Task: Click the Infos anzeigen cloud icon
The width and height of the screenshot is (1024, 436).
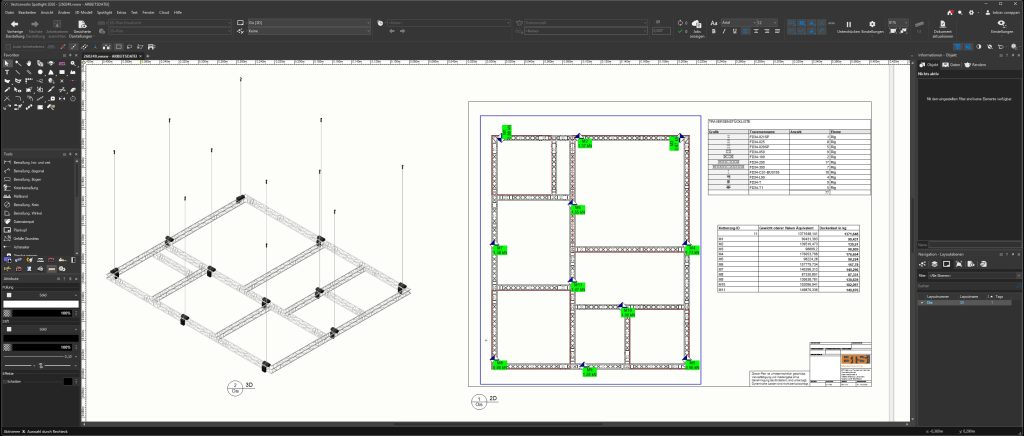Action: point(697,24)
